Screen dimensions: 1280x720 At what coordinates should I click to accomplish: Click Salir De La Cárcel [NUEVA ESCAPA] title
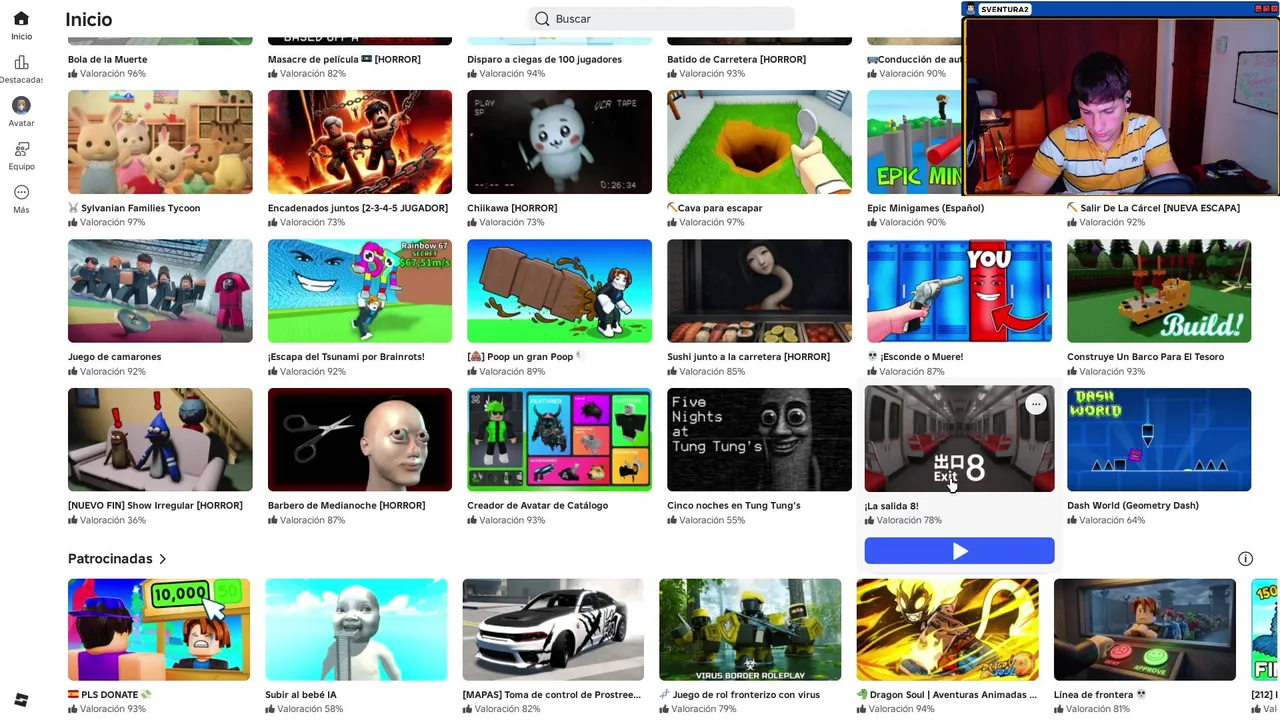tap(1153, 208)
